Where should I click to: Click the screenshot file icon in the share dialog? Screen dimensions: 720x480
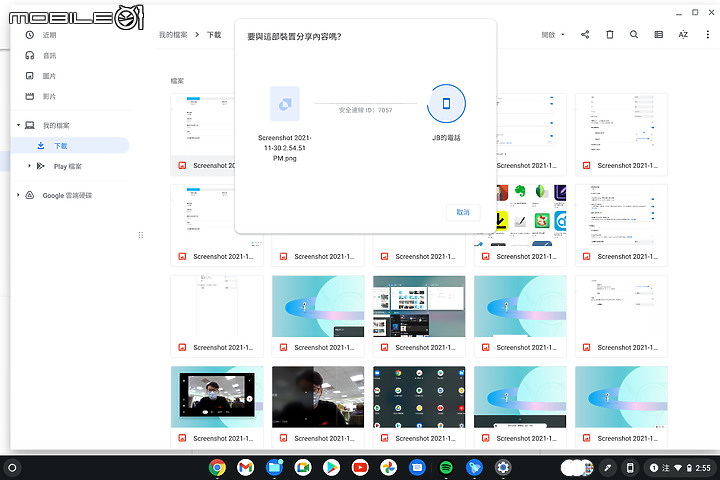[285, 104]
